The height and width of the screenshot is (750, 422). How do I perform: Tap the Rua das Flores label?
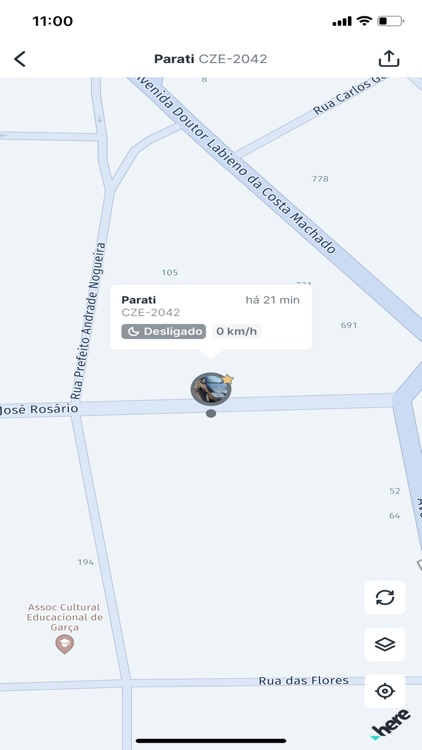(x=303, y=680)
